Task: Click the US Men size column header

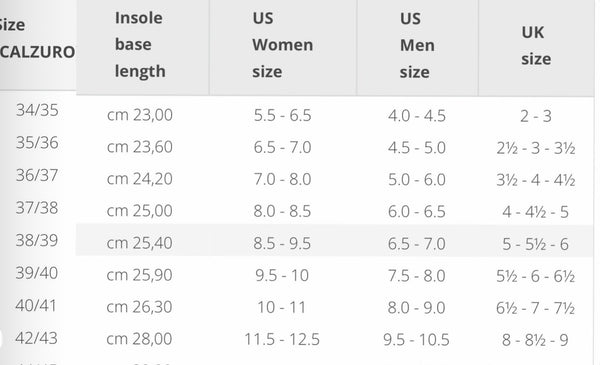Action: pyautogui.click(x=417, y=46)
